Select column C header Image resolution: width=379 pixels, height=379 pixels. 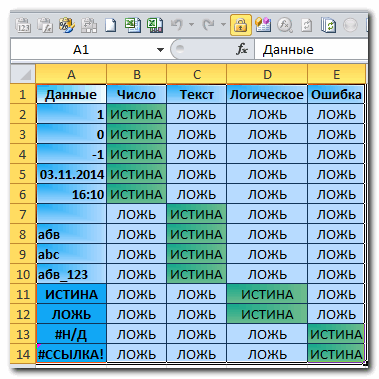pyautogui.click(x=197, y=74)
